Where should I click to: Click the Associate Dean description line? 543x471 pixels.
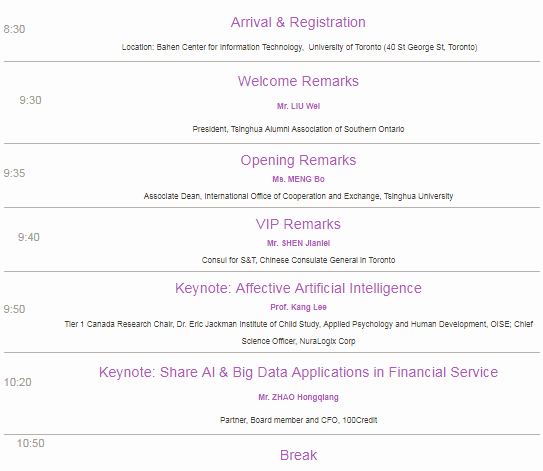tap(298, 196)
